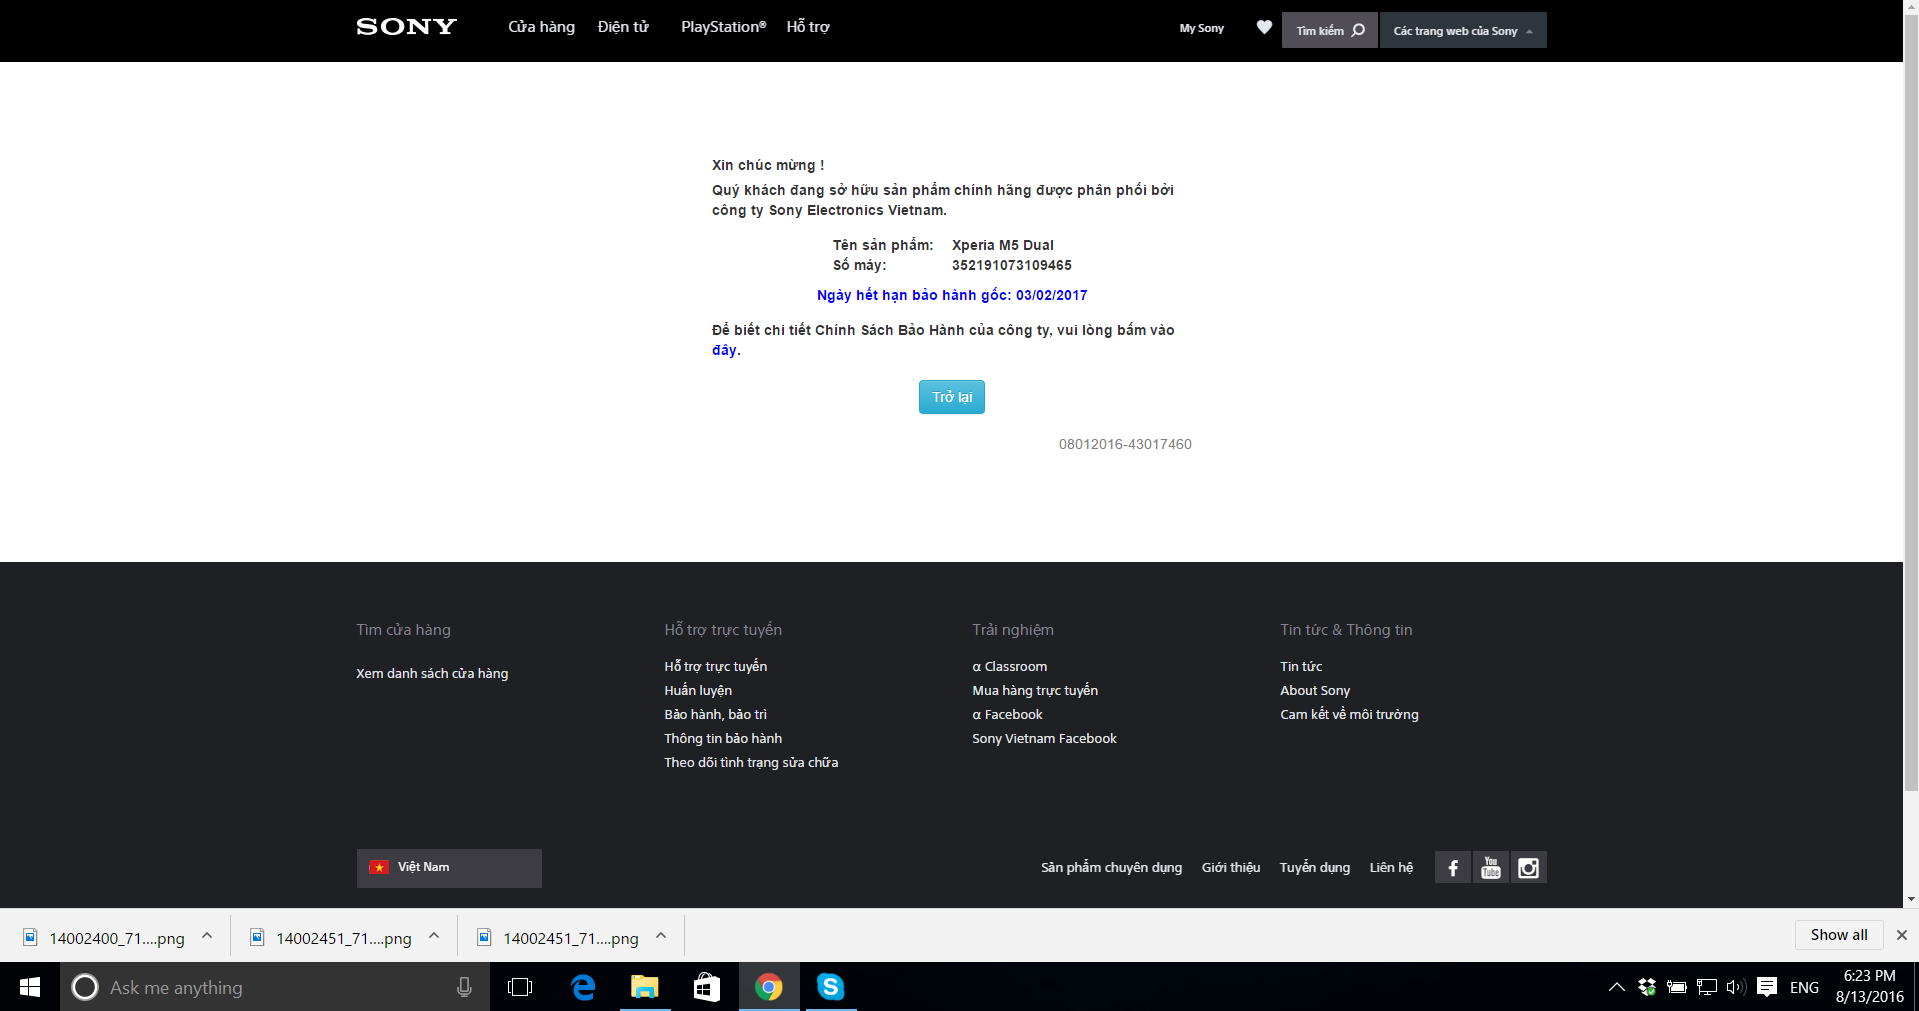1919x1011 pixels.
Task: Open 'About Sony' link
Action: [x=1315, y=690]
